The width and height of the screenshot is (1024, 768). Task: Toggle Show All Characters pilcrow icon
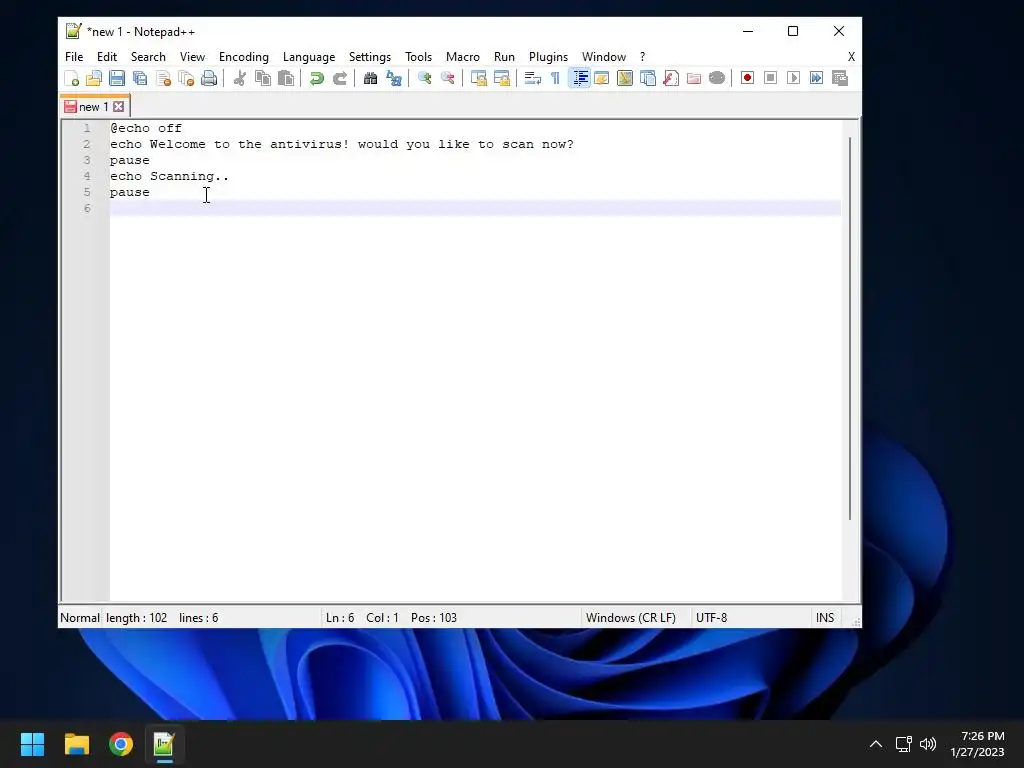[x=555, y=78]
